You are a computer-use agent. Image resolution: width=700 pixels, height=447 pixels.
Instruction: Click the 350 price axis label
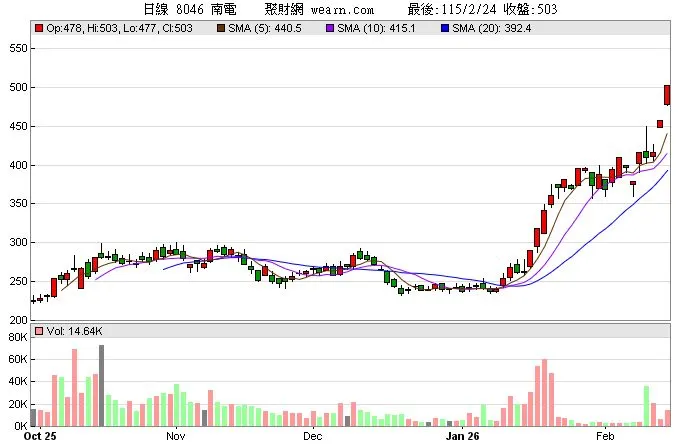[18, 203]
